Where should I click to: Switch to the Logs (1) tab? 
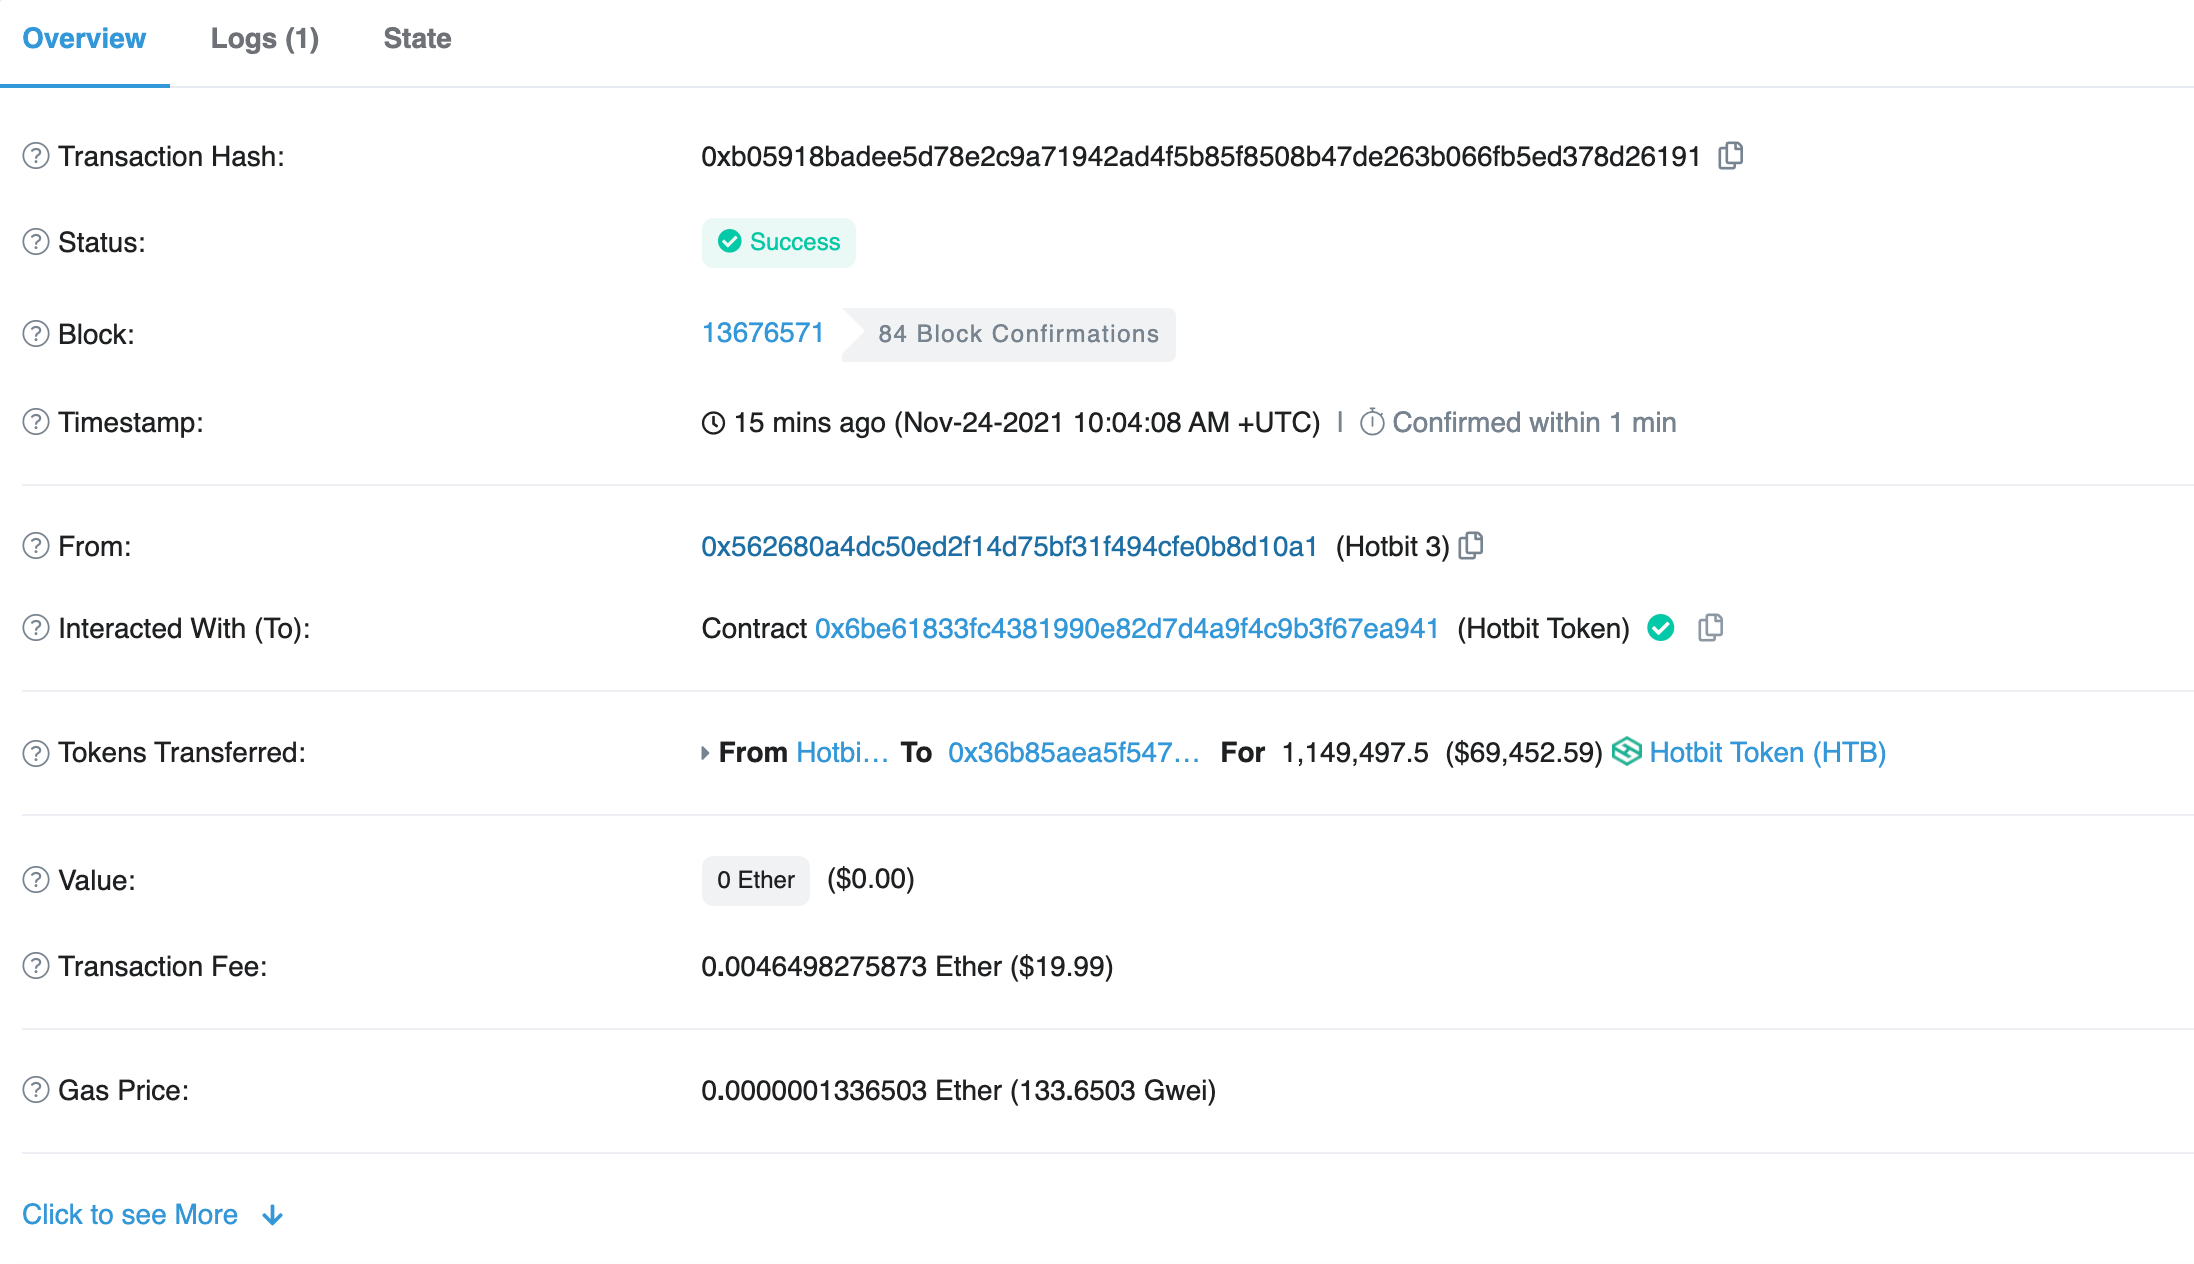[x=264, y=38]
